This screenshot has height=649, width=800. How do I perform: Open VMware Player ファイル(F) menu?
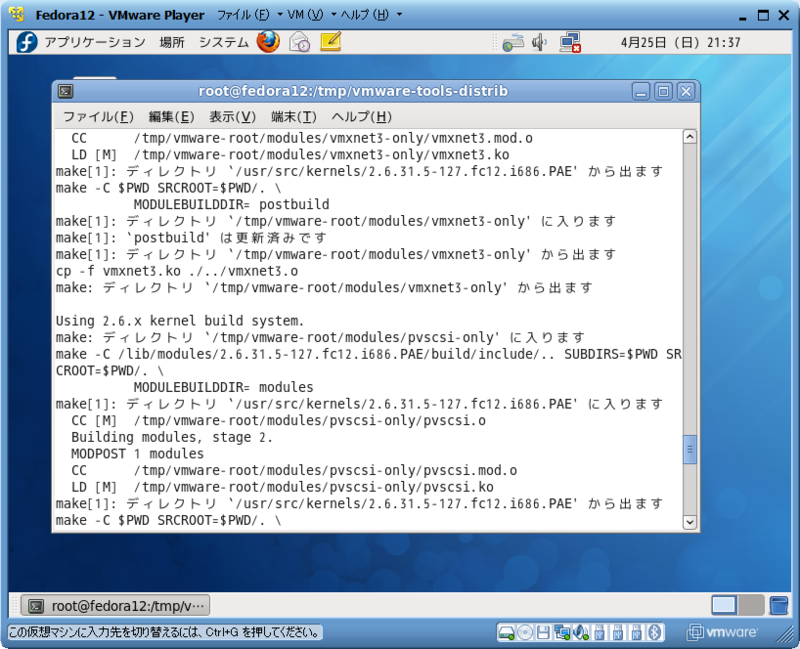pyautogui.click(x=243, y=15)
